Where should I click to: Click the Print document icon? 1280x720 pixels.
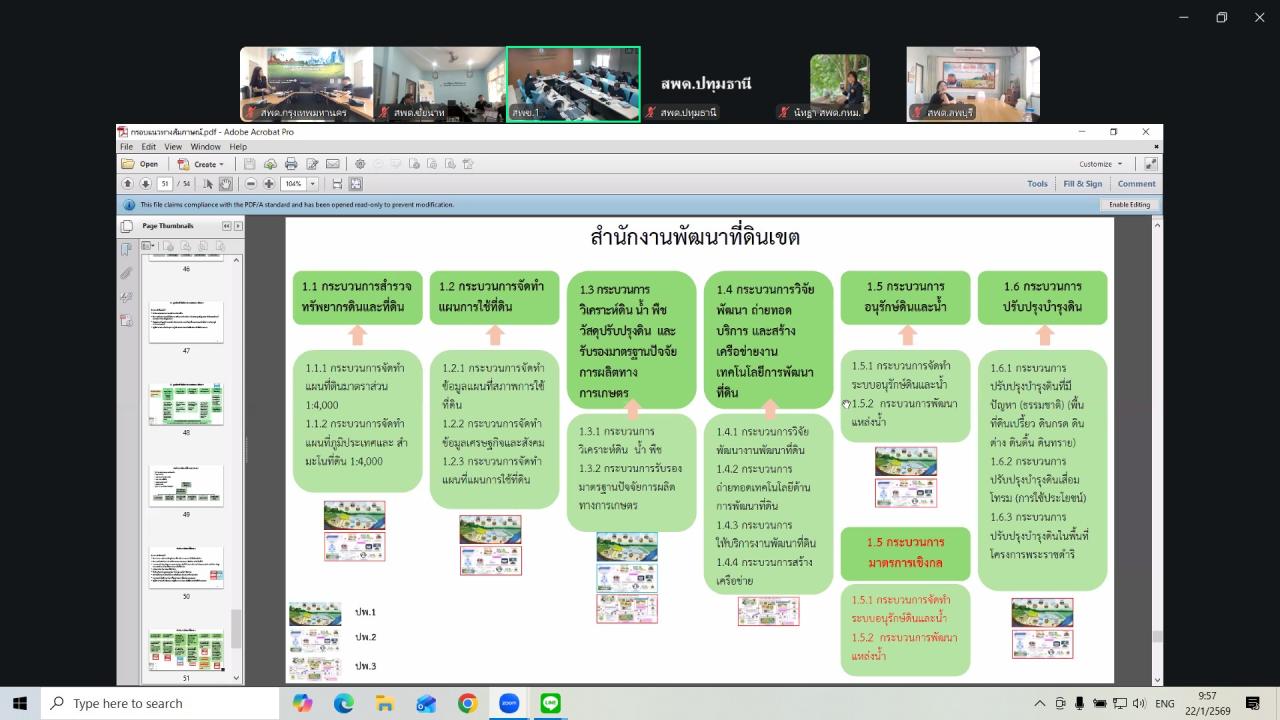(291, 163)
